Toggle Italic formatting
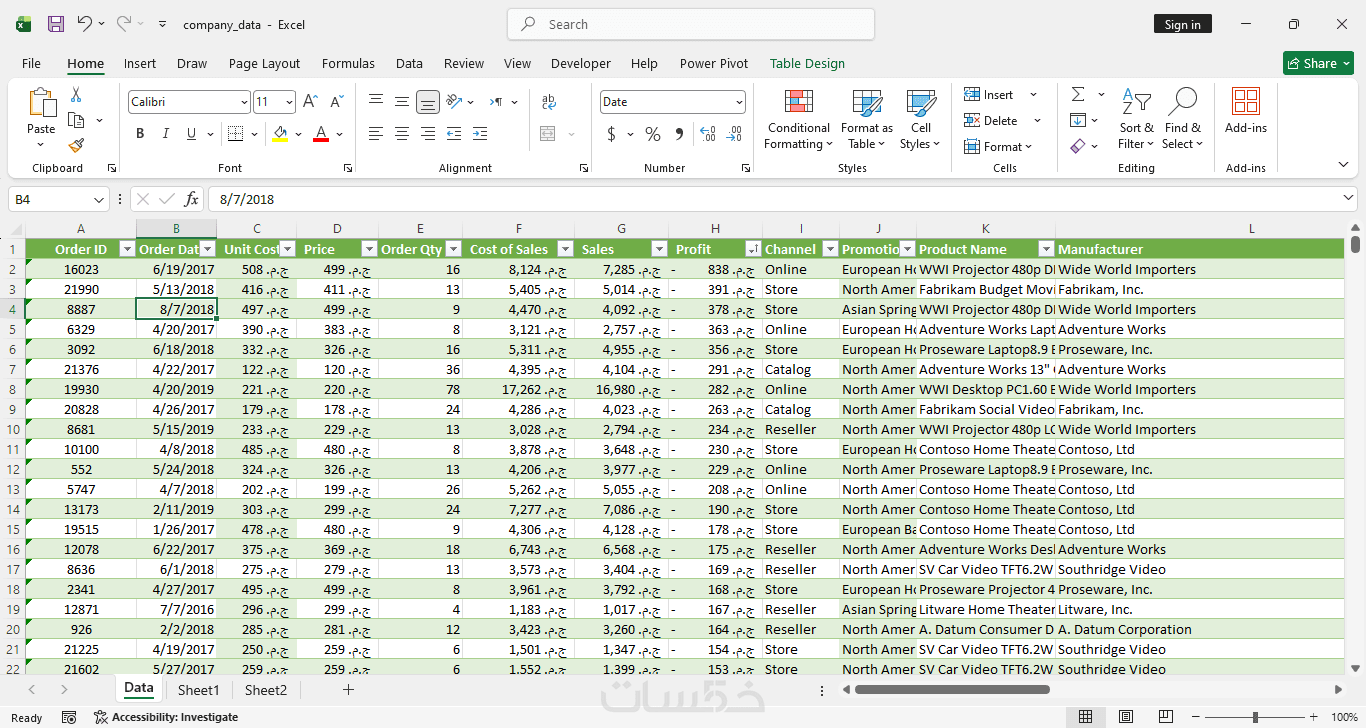 click(x=165, y=134)
